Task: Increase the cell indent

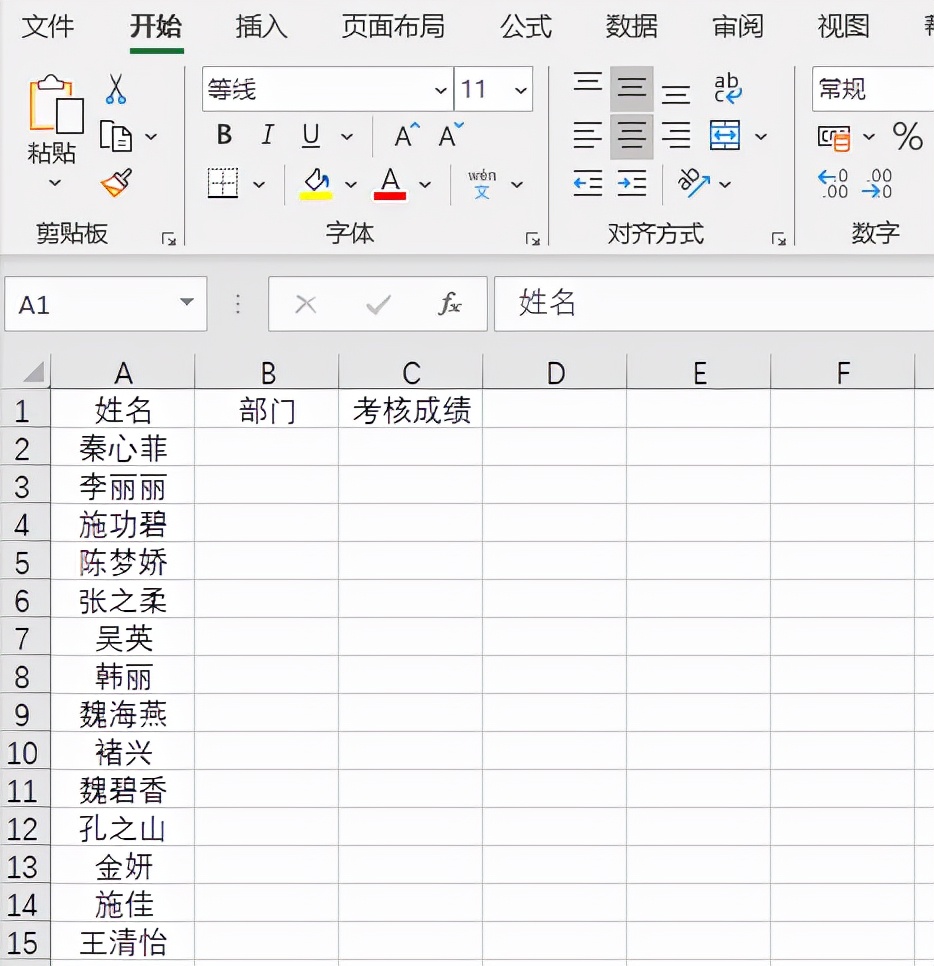Action: 632,183
